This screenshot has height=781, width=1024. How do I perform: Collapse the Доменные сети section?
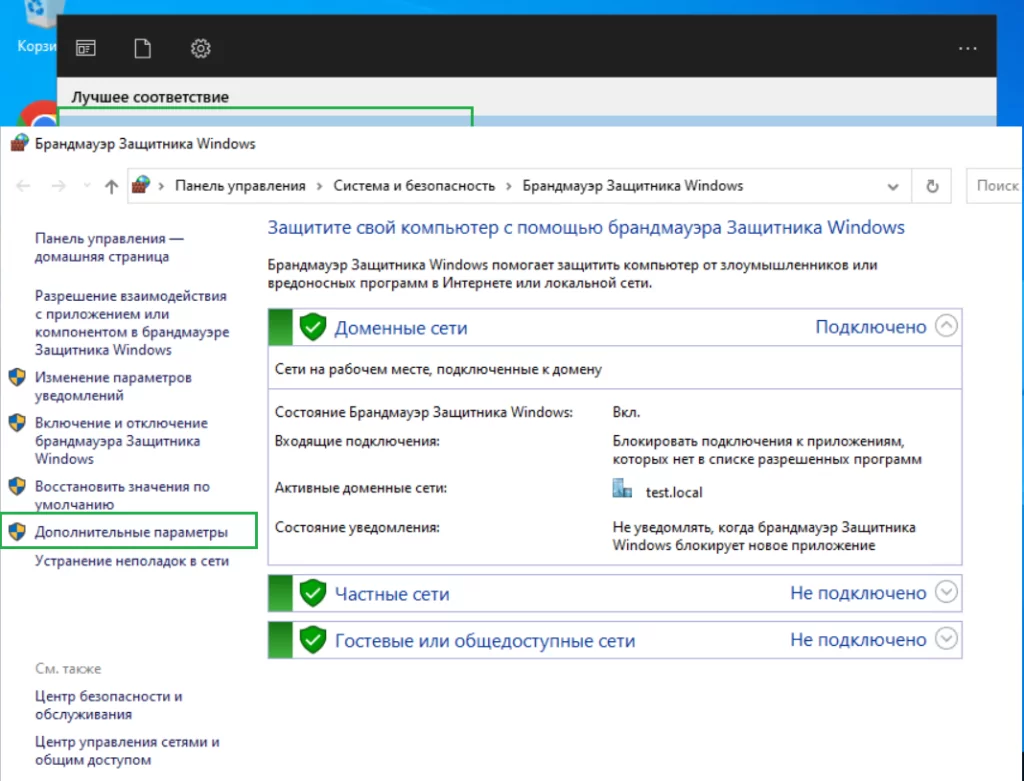[946, 325]
